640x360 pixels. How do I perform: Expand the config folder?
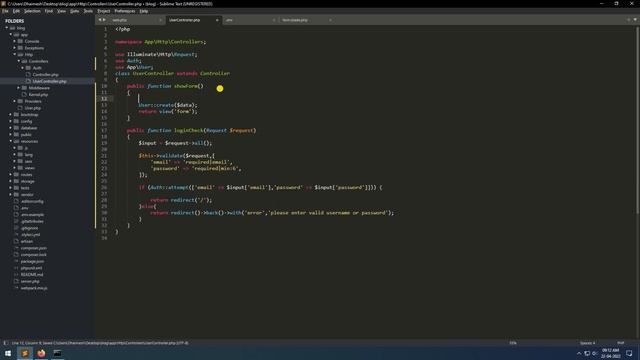(11, 121)
